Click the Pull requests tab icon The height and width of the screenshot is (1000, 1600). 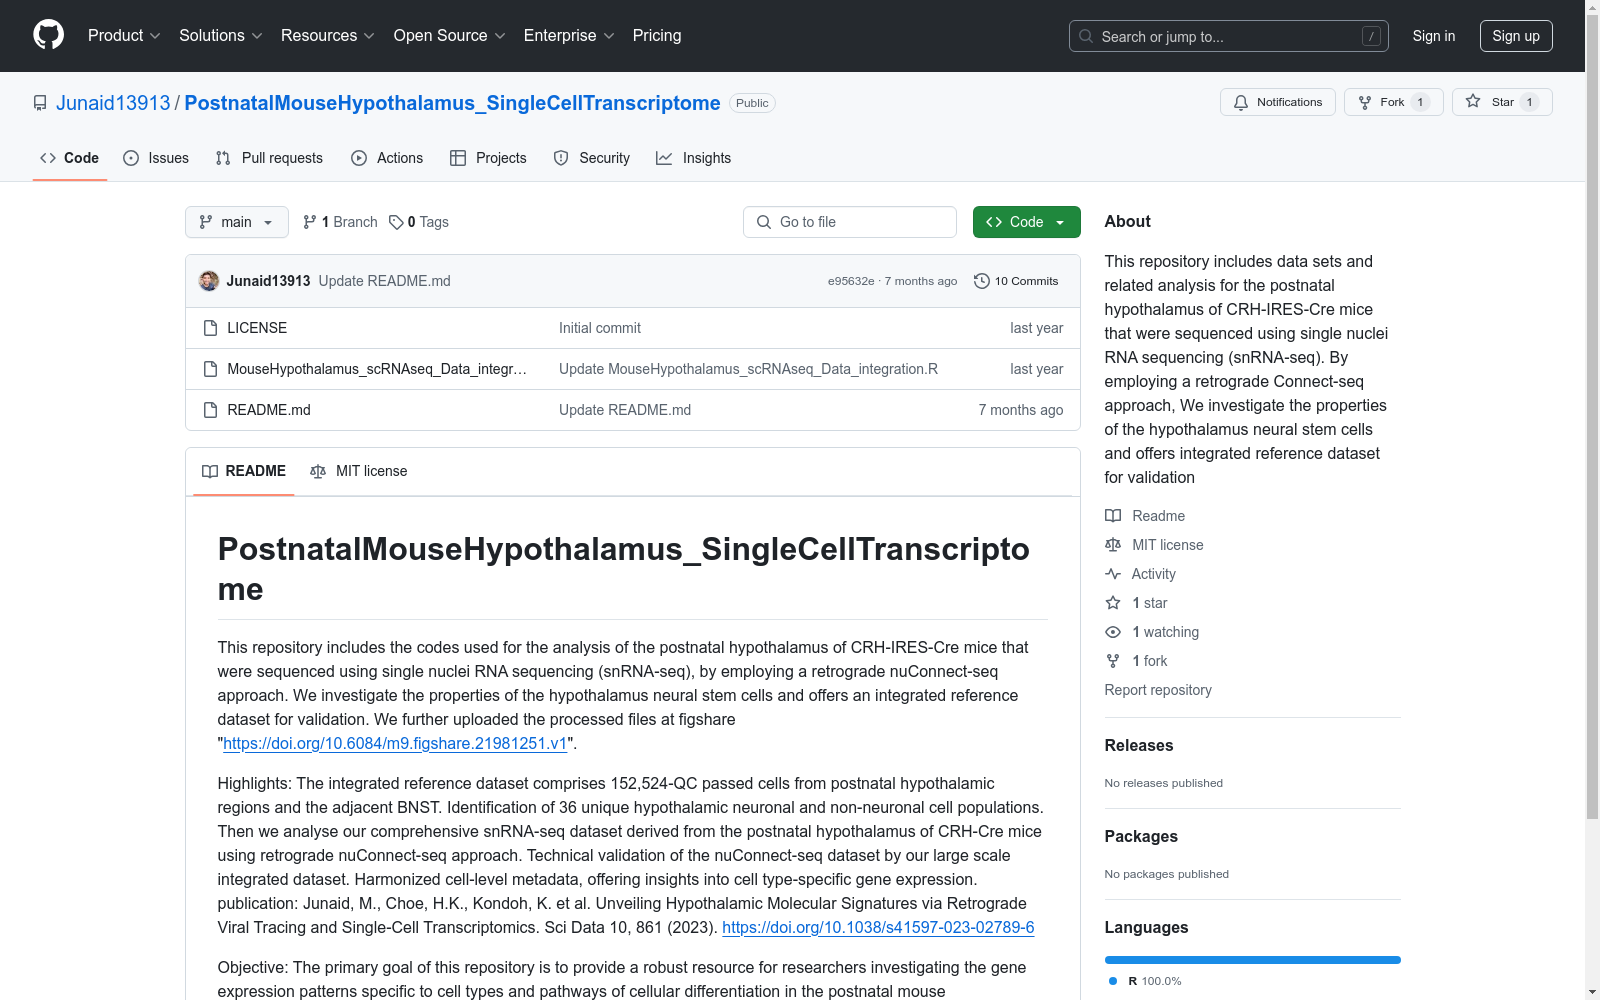(x=223, y=158)
